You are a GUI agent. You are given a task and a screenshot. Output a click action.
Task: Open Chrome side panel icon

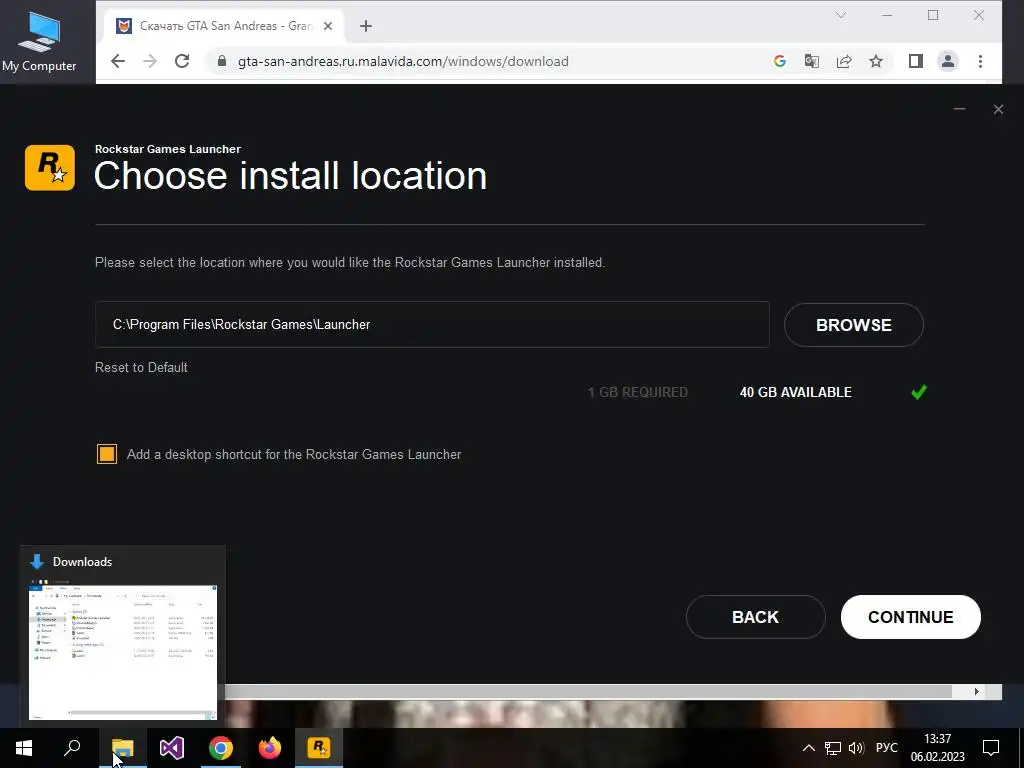tap(916, 61)
